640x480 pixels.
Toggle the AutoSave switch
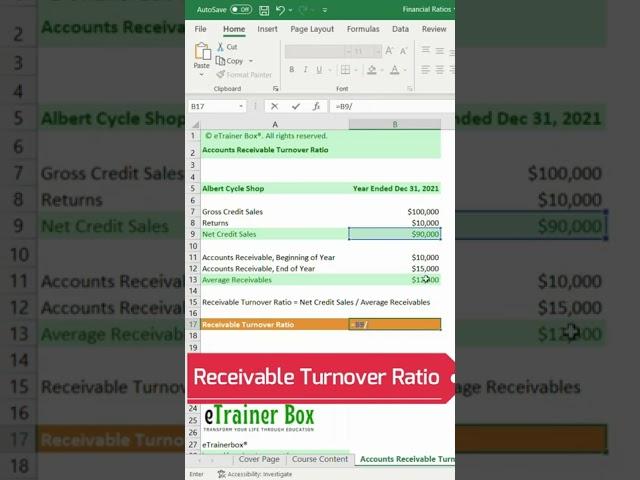point(241,9)
